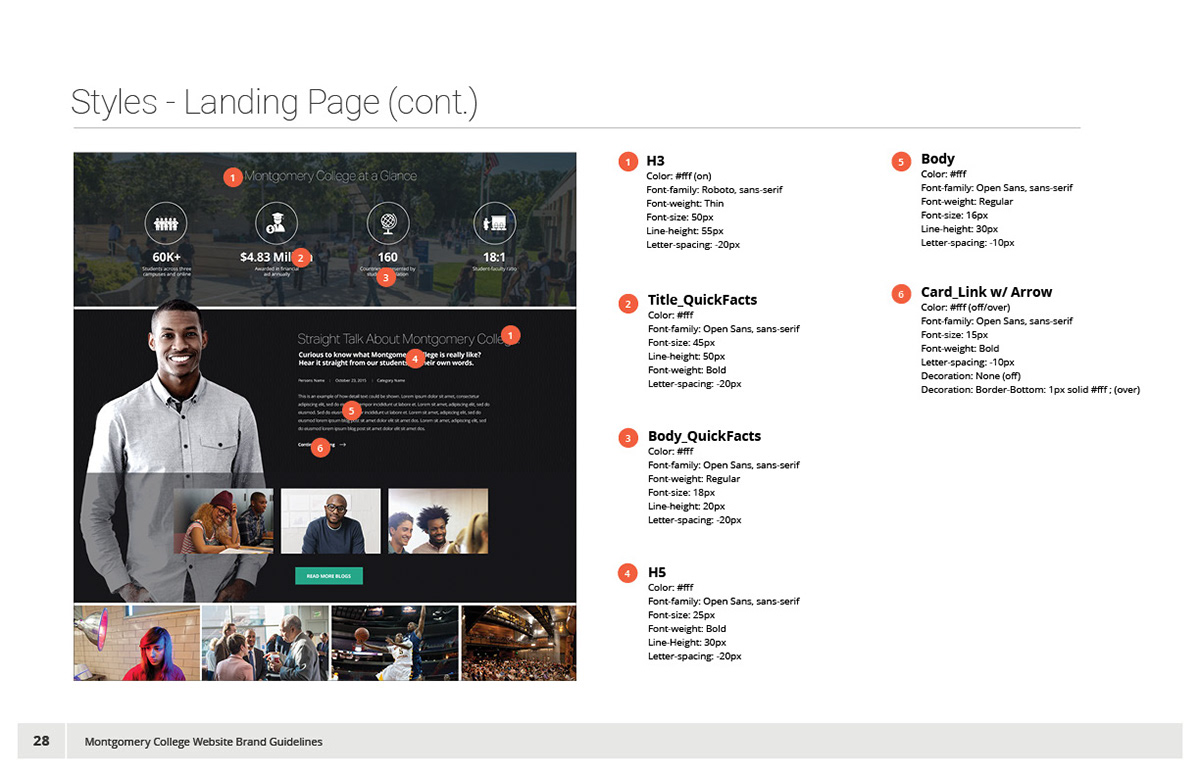The image size is (1200, 776).
Task: Click 'Decoration: None (off)' line
Action: [967, 376]
